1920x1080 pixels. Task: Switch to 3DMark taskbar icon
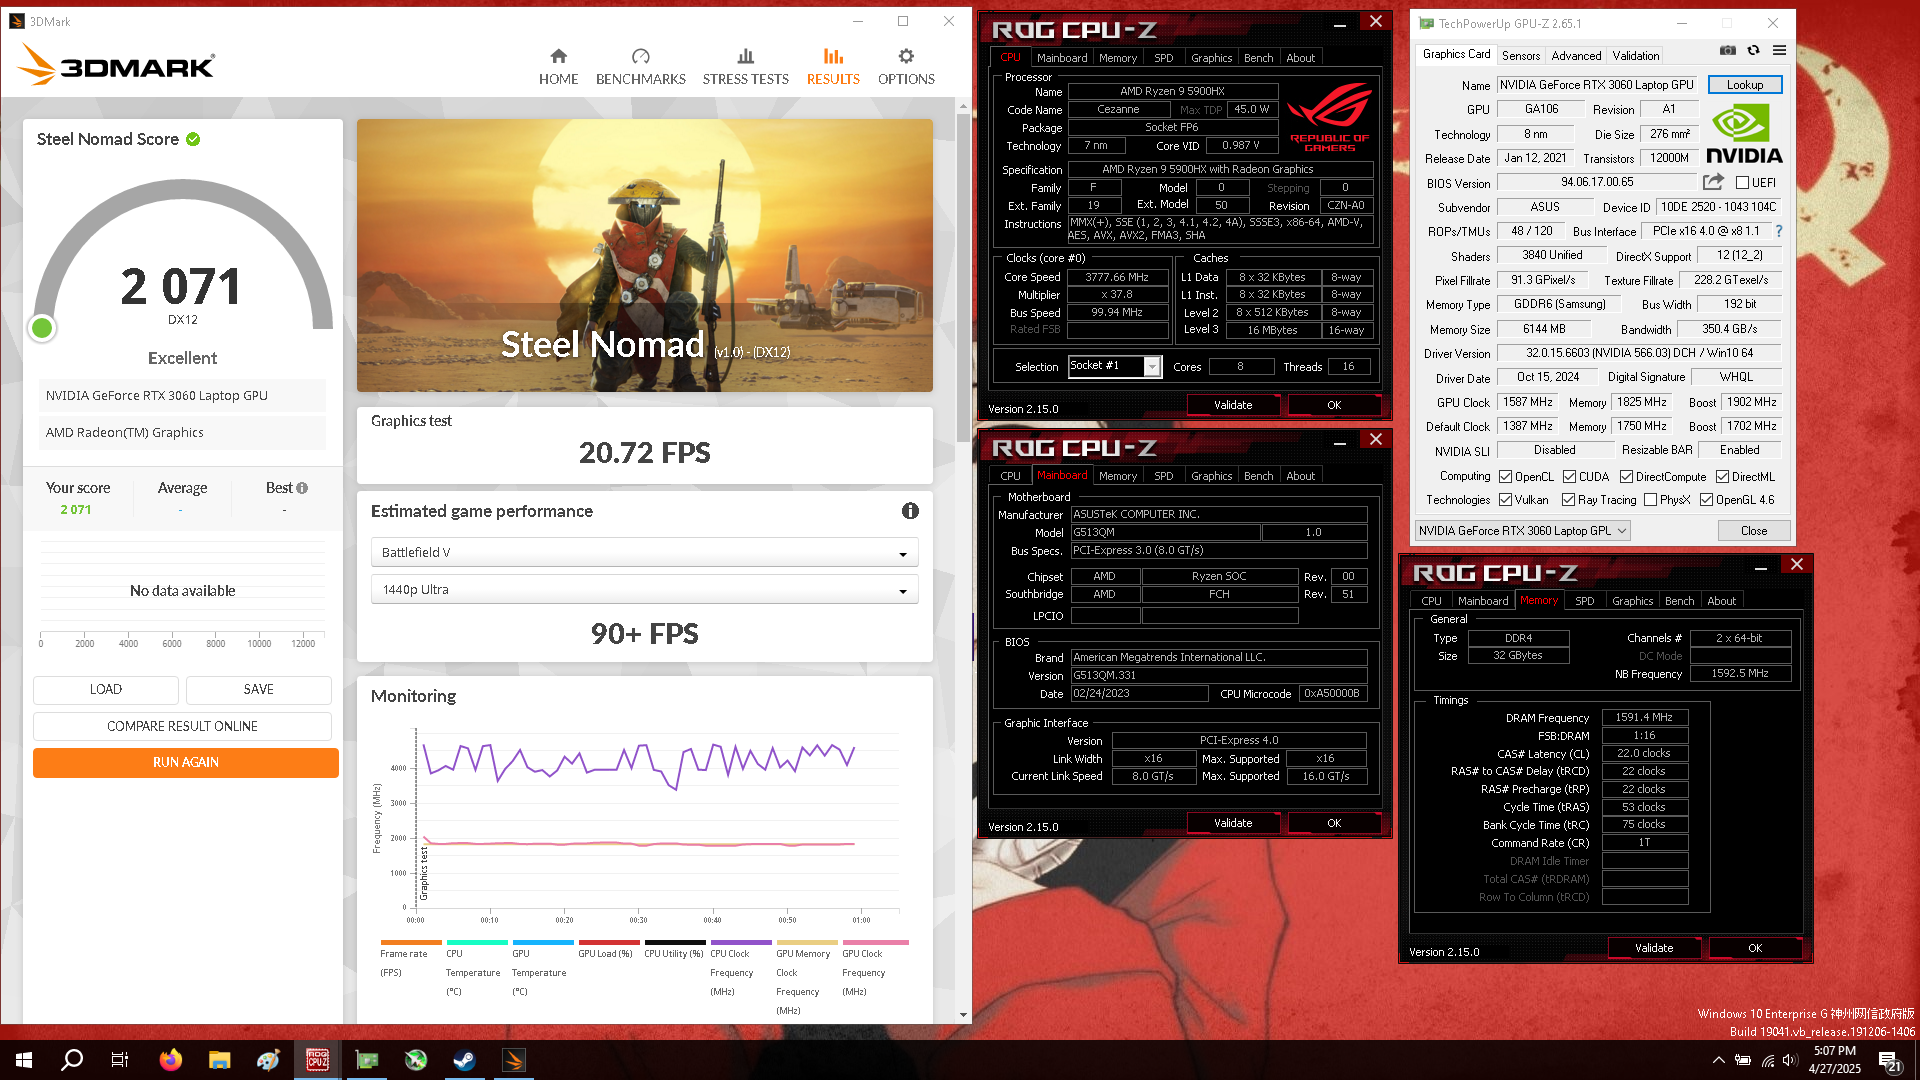tap(514, 1060)
